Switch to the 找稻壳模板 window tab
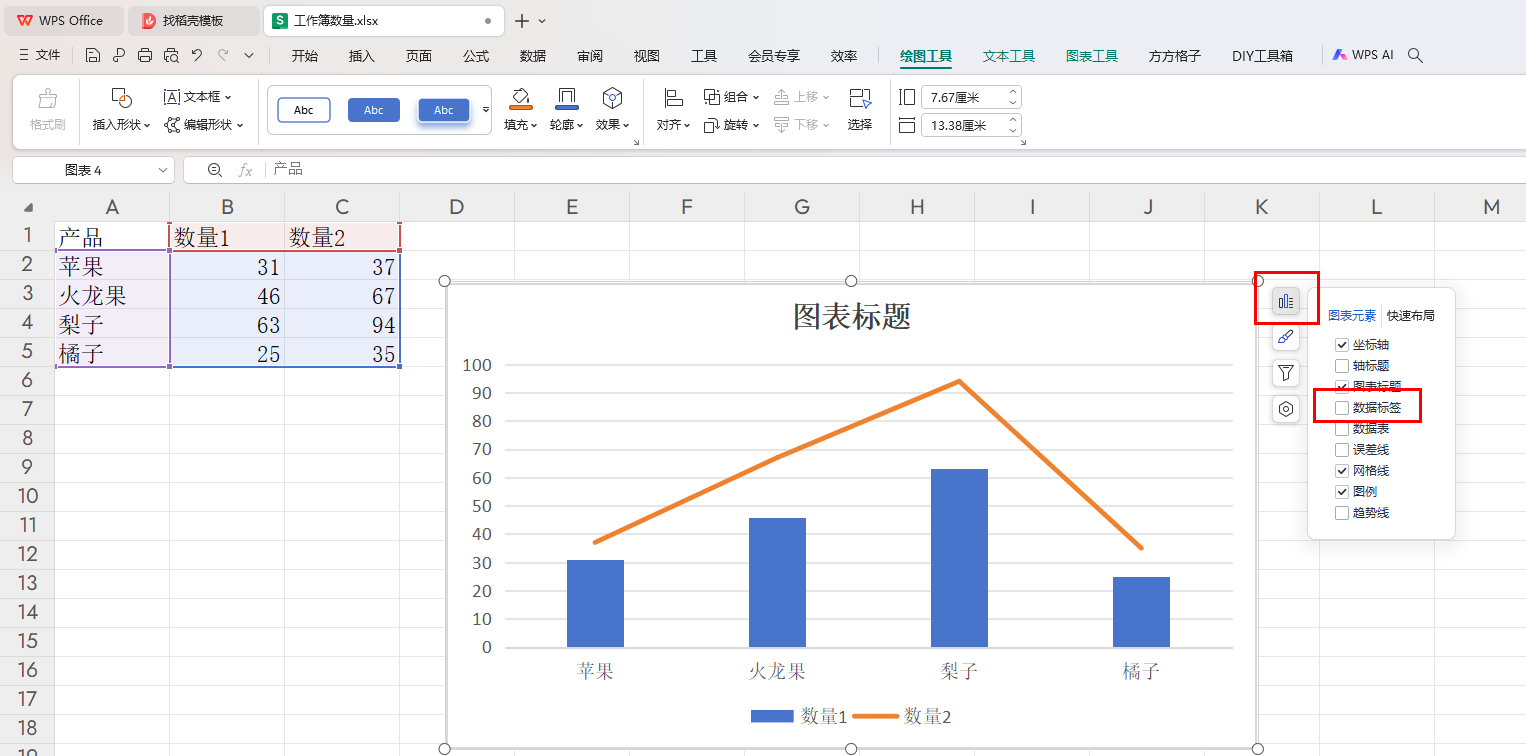 click(x=194, y=21)
